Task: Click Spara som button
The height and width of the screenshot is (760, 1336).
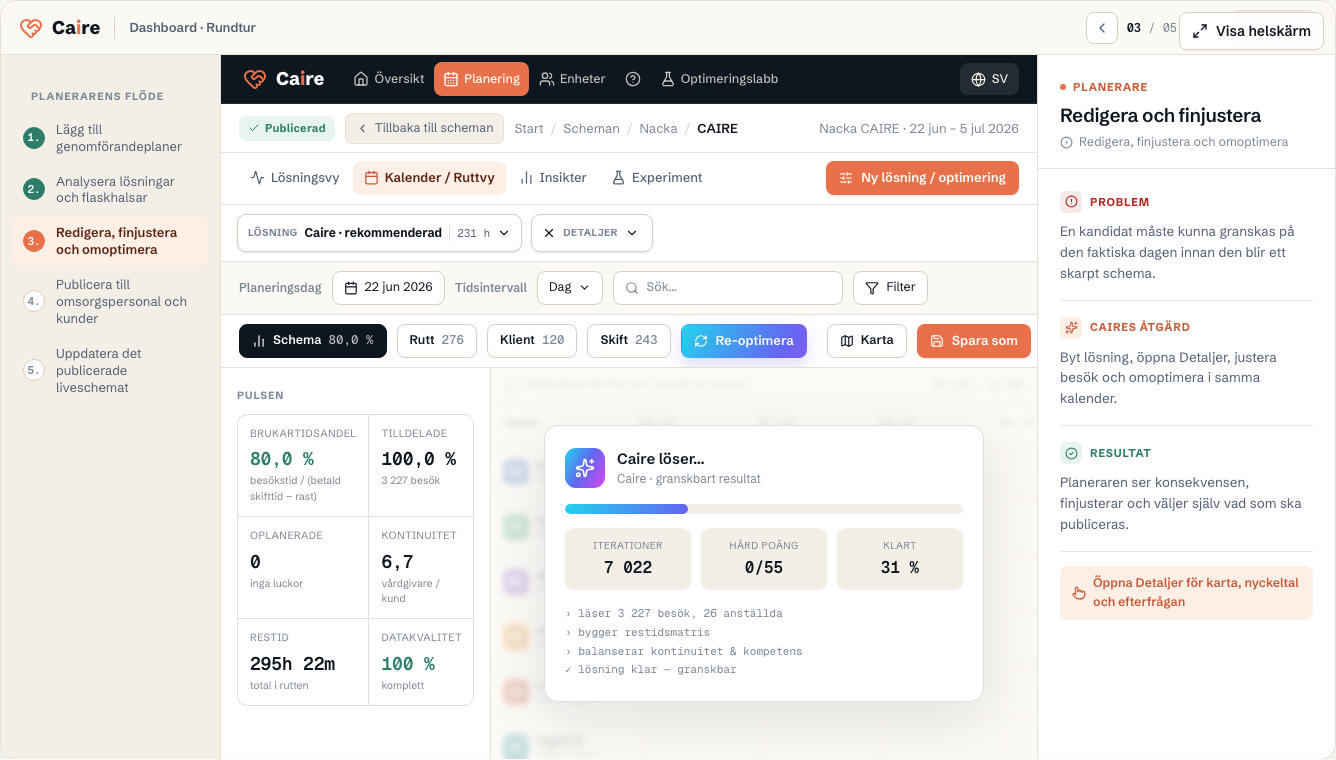Action: (974, 341)
